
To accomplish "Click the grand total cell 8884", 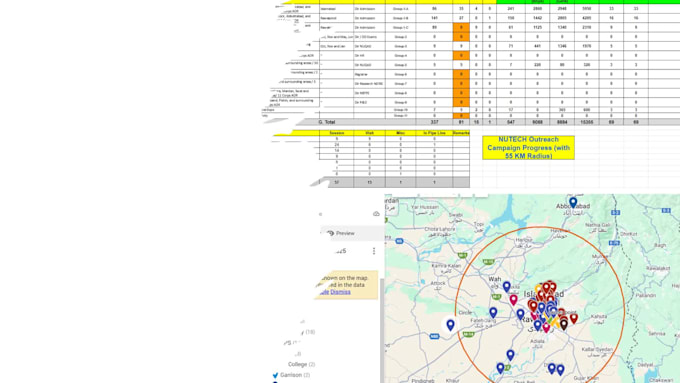I will coord(562,122).
